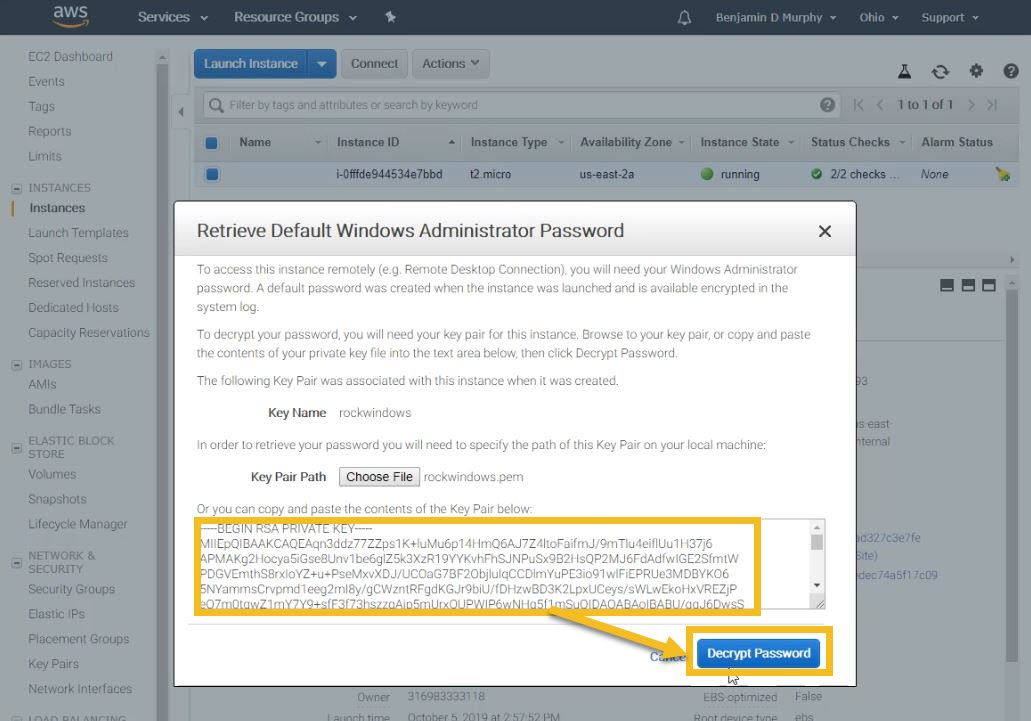Click the experiments flask icon
Image resolution: width=1031 pixels, height=721 pixels.
(905, 71)
